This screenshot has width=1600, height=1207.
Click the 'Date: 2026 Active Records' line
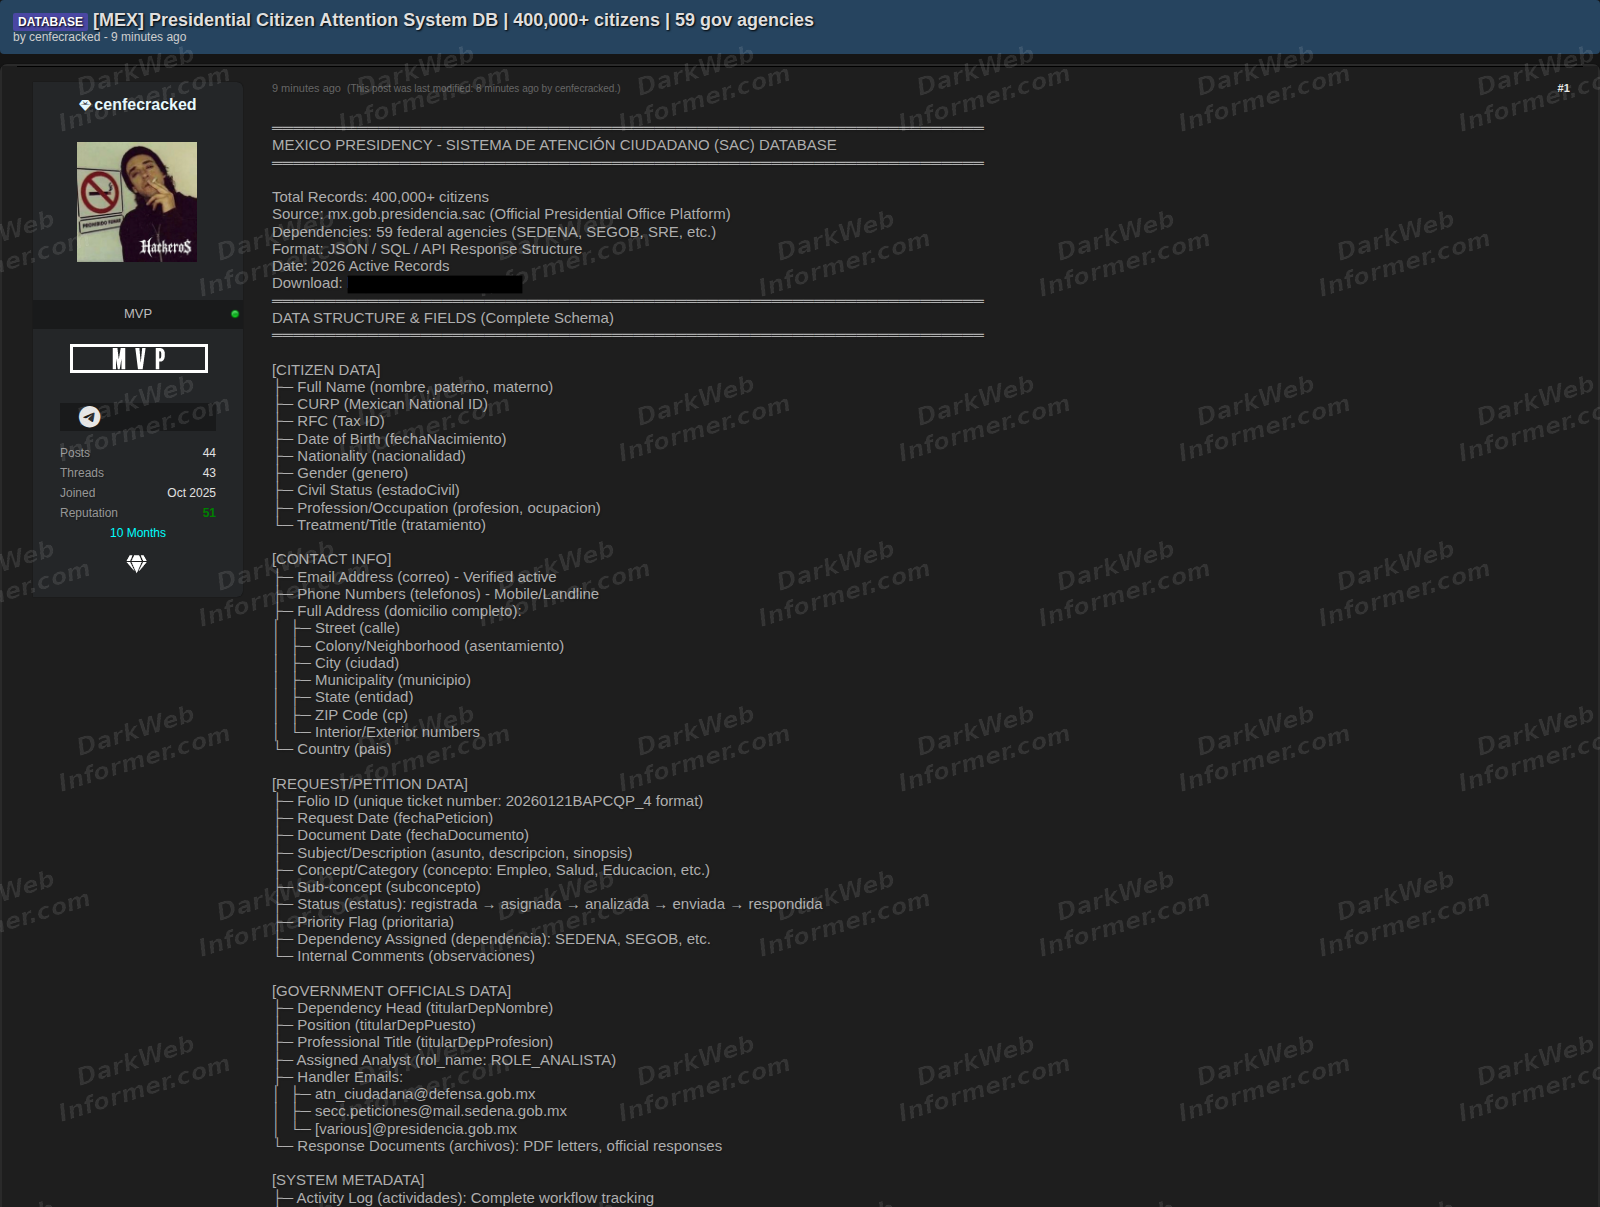tap(360, 266)
